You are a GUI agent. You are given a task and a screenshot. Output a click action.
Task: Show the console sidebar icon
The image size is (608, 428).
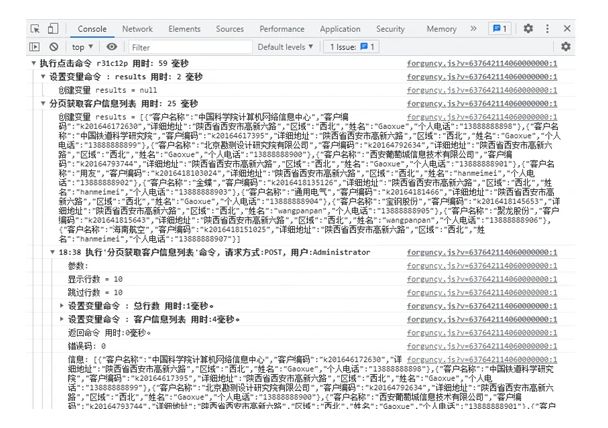point(35,47)
